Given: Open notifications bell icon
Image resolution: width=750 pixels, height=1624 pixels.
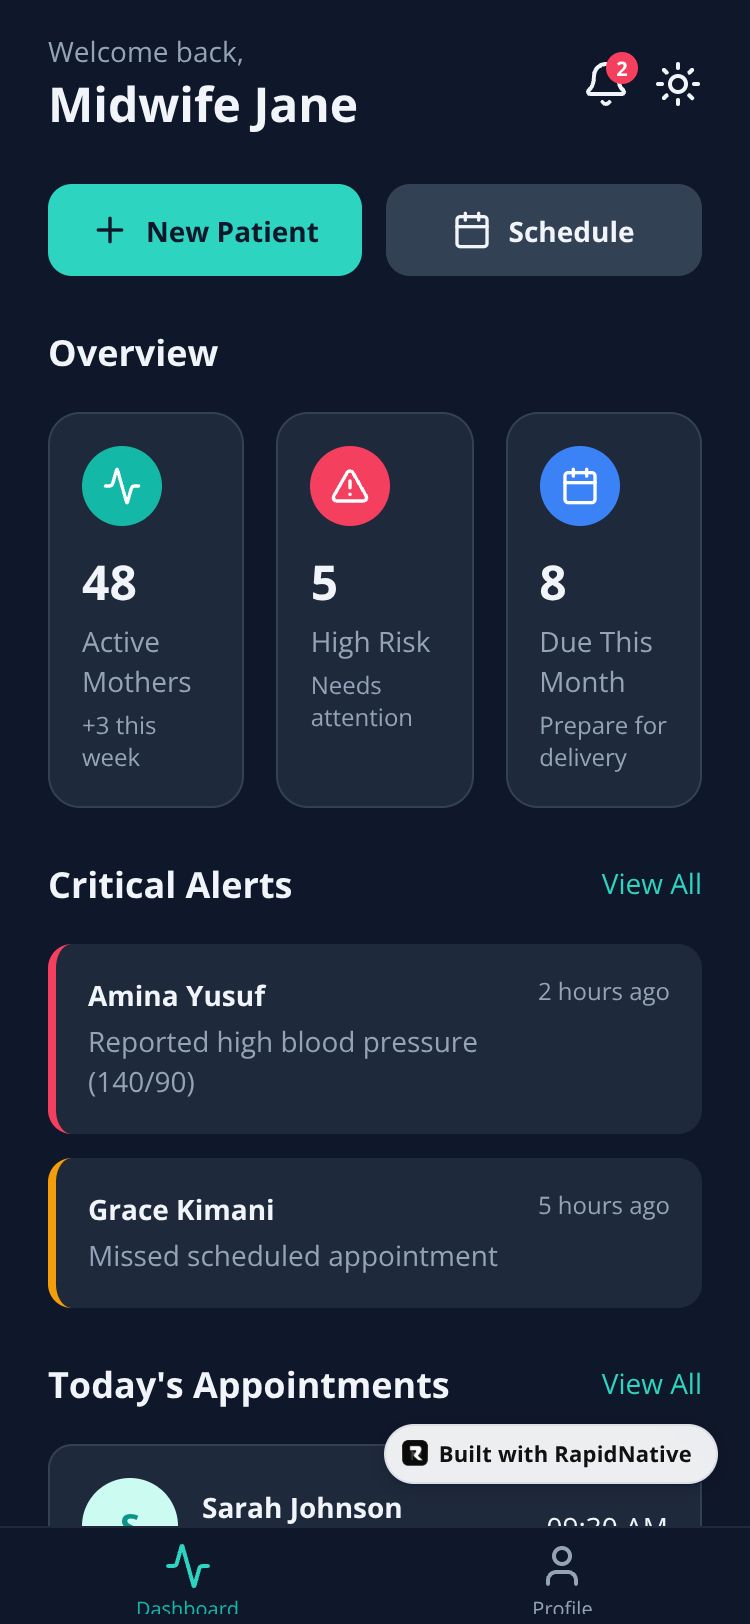Looking at the screenshot, I should 605,84.
